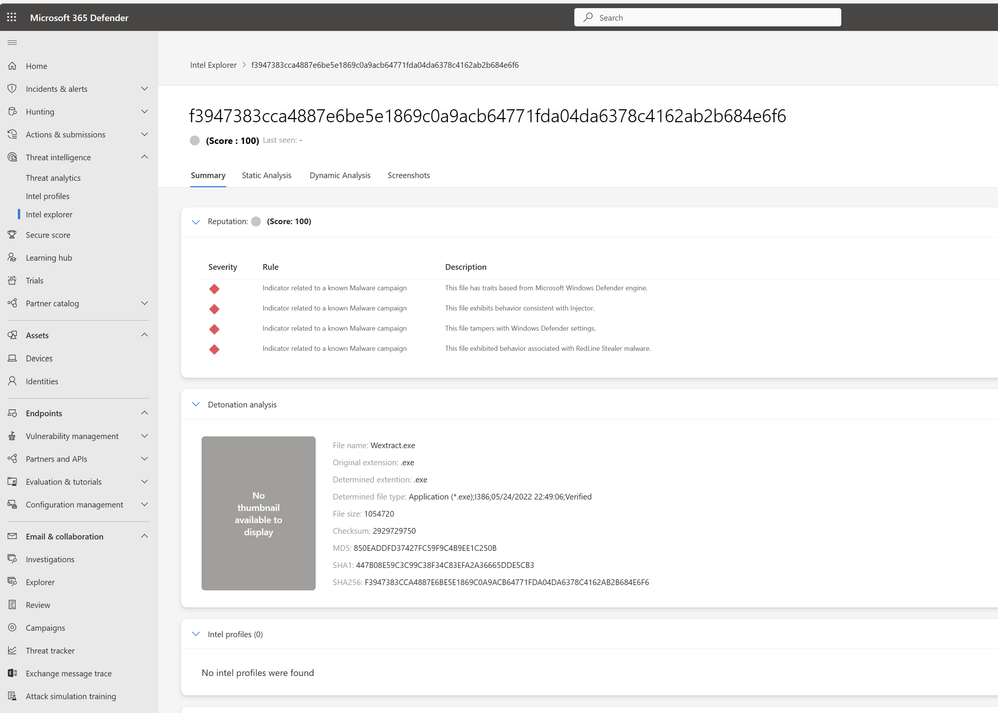Select the MD5 hash value
This screenshot has width=998, height=713.
425,548
